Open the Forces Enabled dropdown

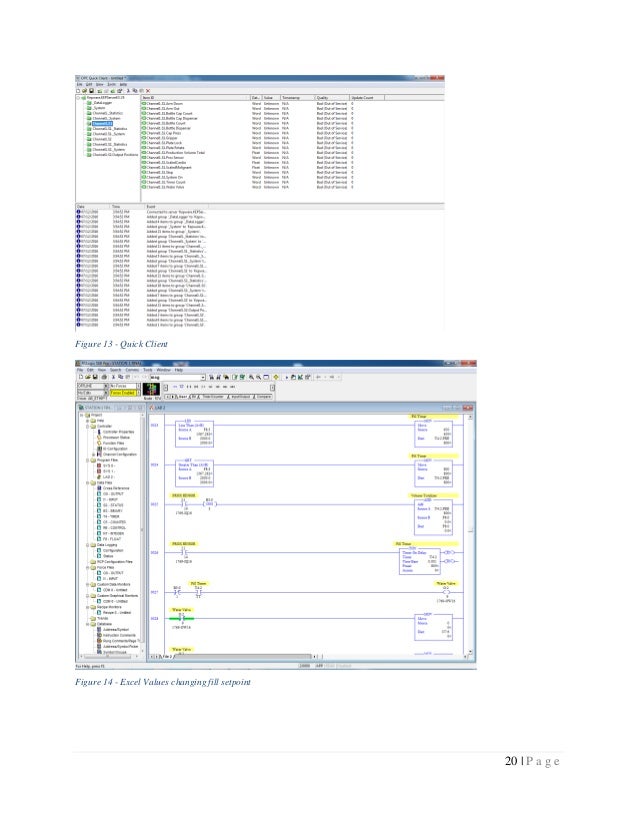click(139, 393)
